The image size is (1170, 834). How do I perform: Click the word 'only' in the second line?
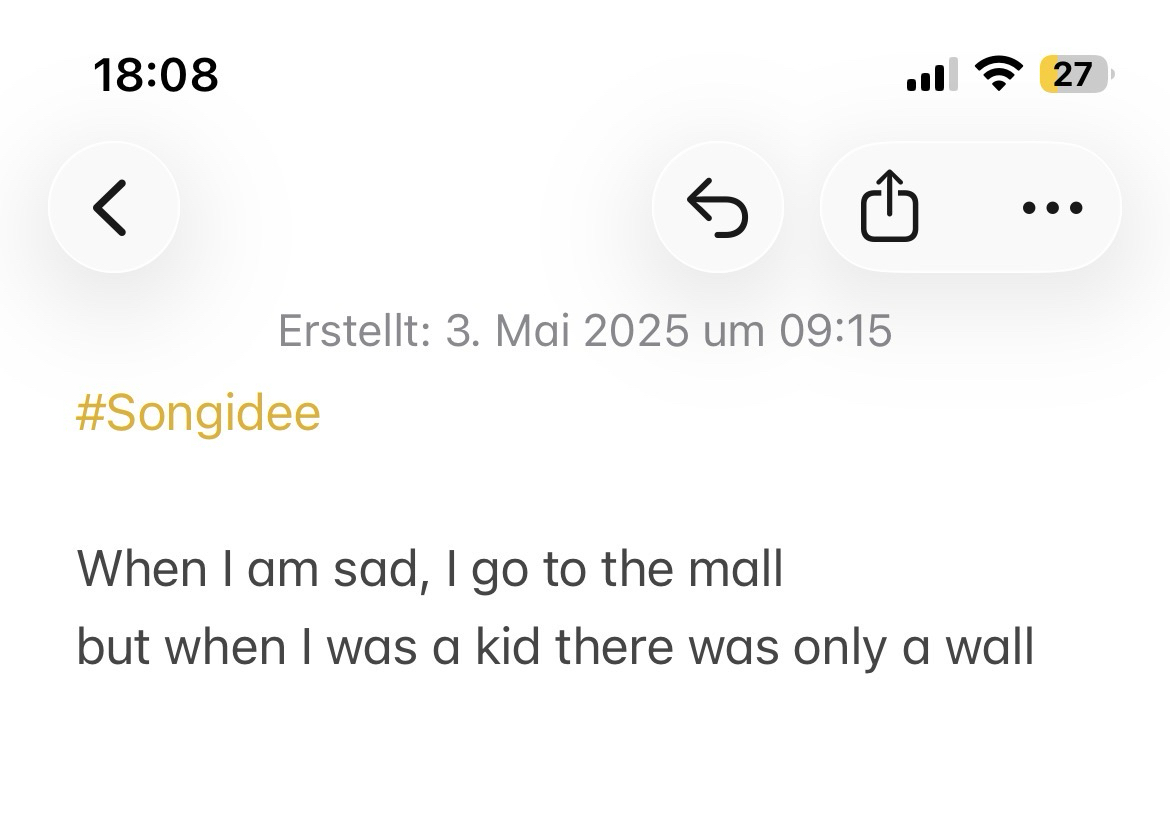(839, 647)
